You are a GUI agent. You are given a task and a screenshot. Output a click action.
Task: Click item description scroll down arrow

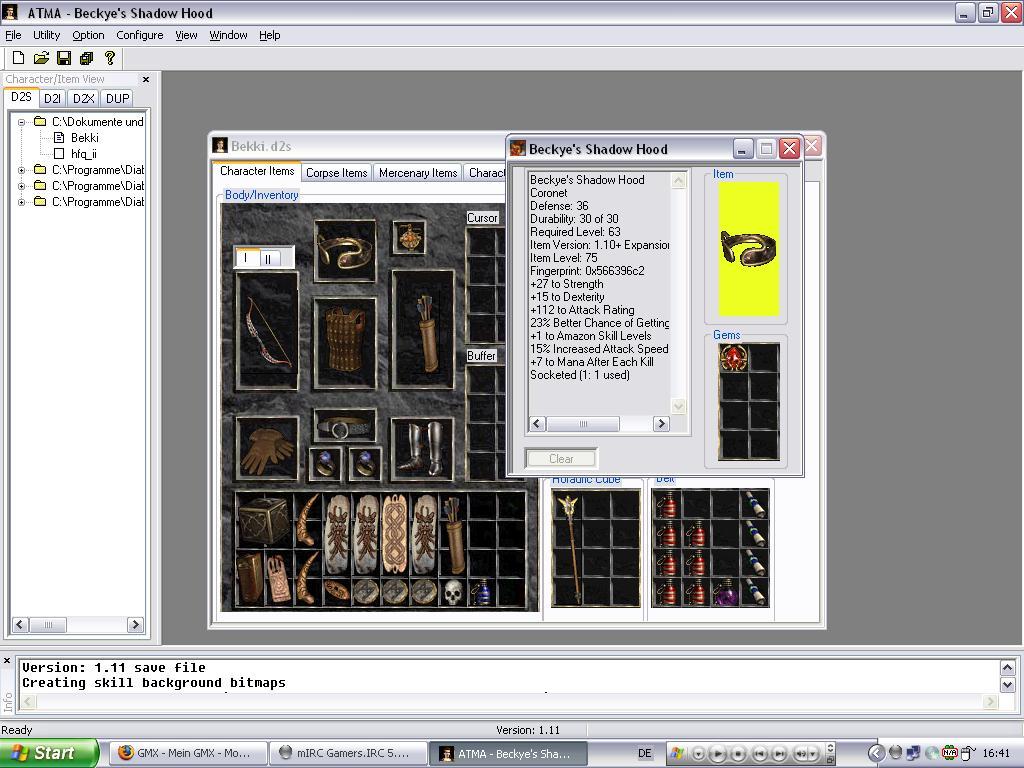pos(679,406)
